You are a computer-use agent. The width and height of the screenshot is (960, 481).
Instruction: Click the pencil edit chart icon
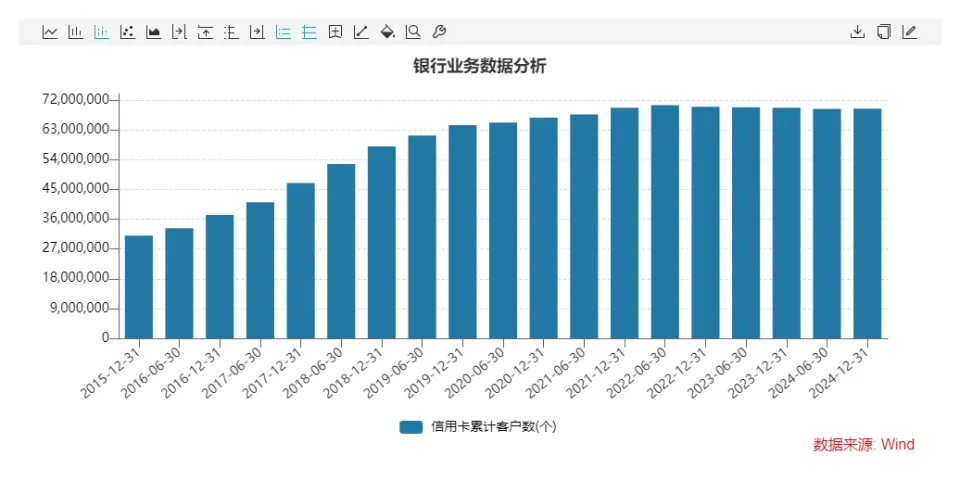910,32
